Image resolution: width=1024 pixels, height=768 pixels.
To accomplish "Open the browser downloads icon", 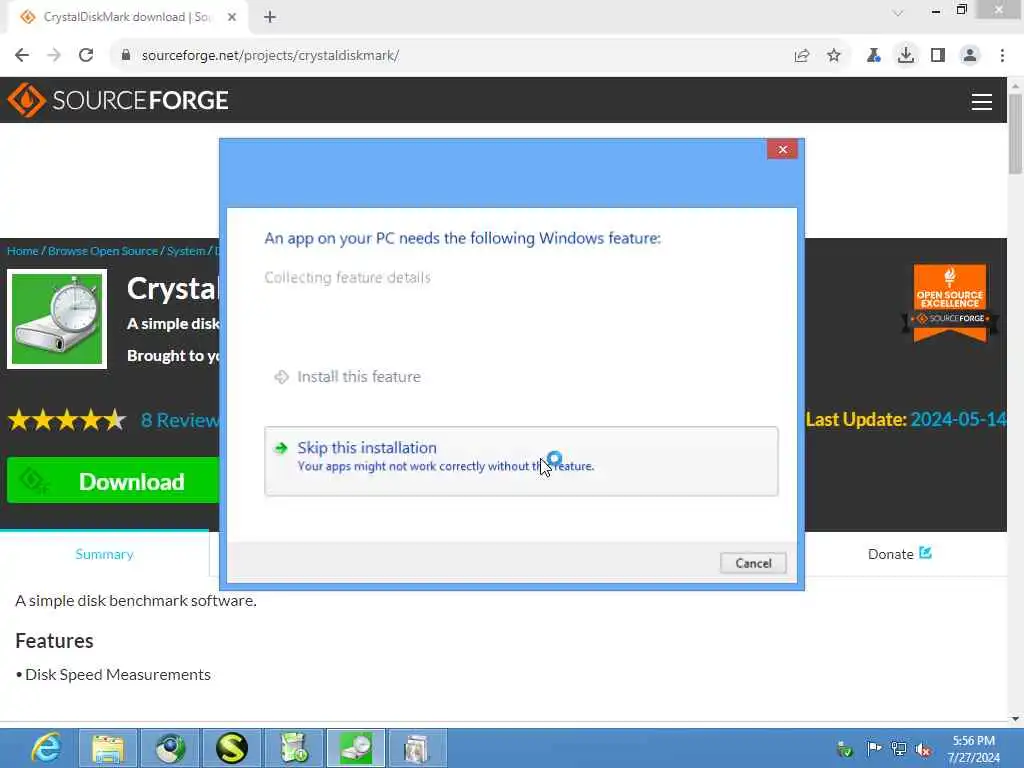I will pyautogui.click(x=906, y=56).
